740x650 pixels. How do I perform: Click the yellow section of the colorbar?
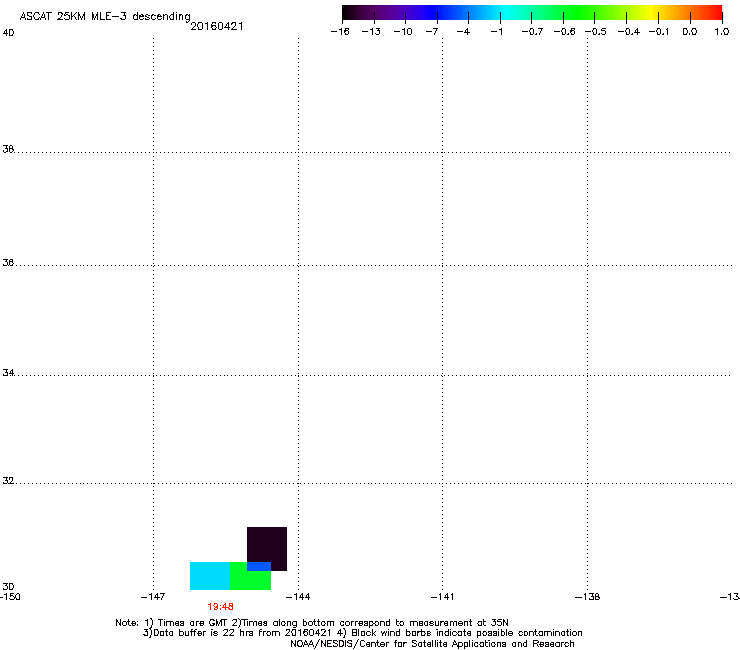coord(653,13)
